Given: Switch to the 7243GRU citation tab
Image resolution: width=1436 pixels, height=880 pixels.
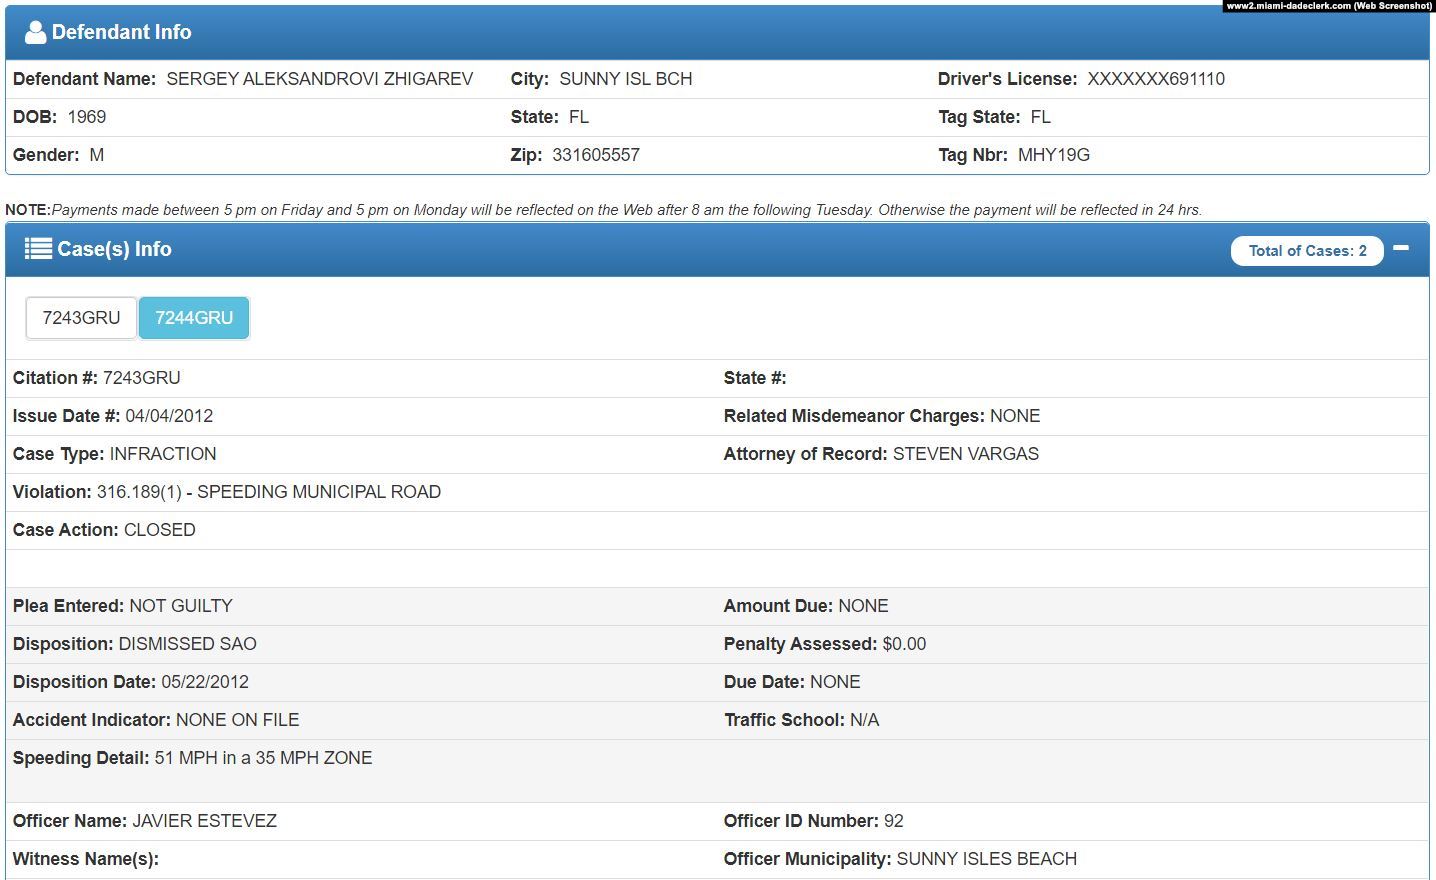Looking at the screenshot, I should click(x=81, y=318).
